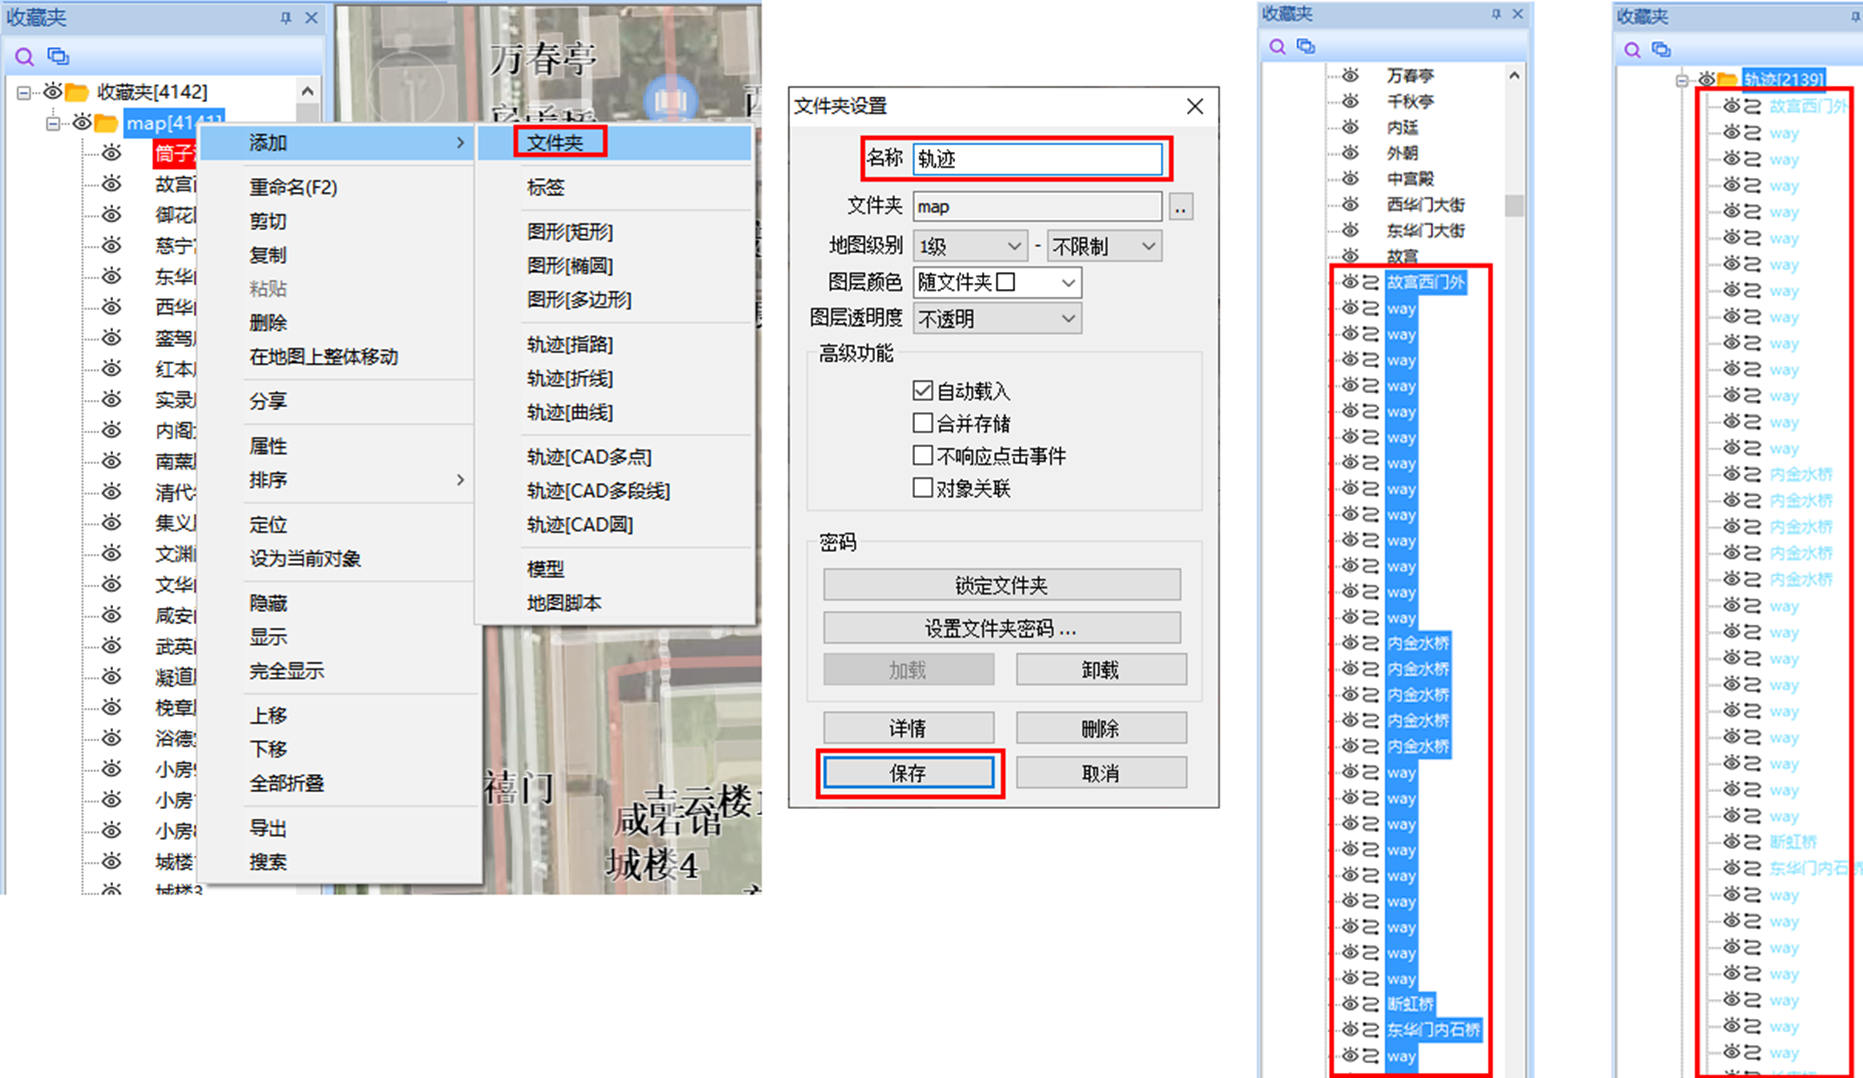1863x1078 pixels.
Task: Open the 地图级别 1级 dropdown
Action: pos(969,246)
